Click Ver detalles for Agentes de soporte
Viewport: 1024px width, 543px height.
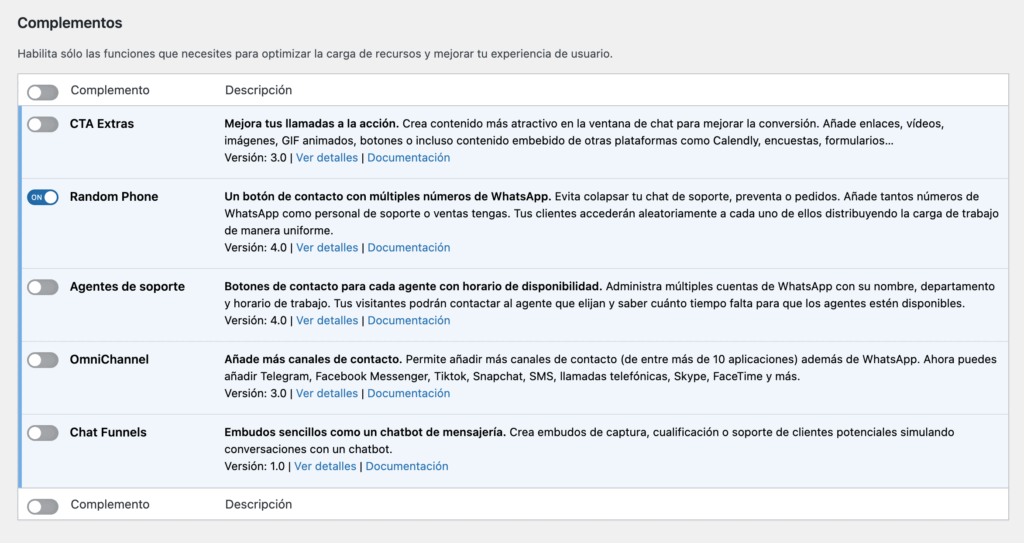click(327, 321)
